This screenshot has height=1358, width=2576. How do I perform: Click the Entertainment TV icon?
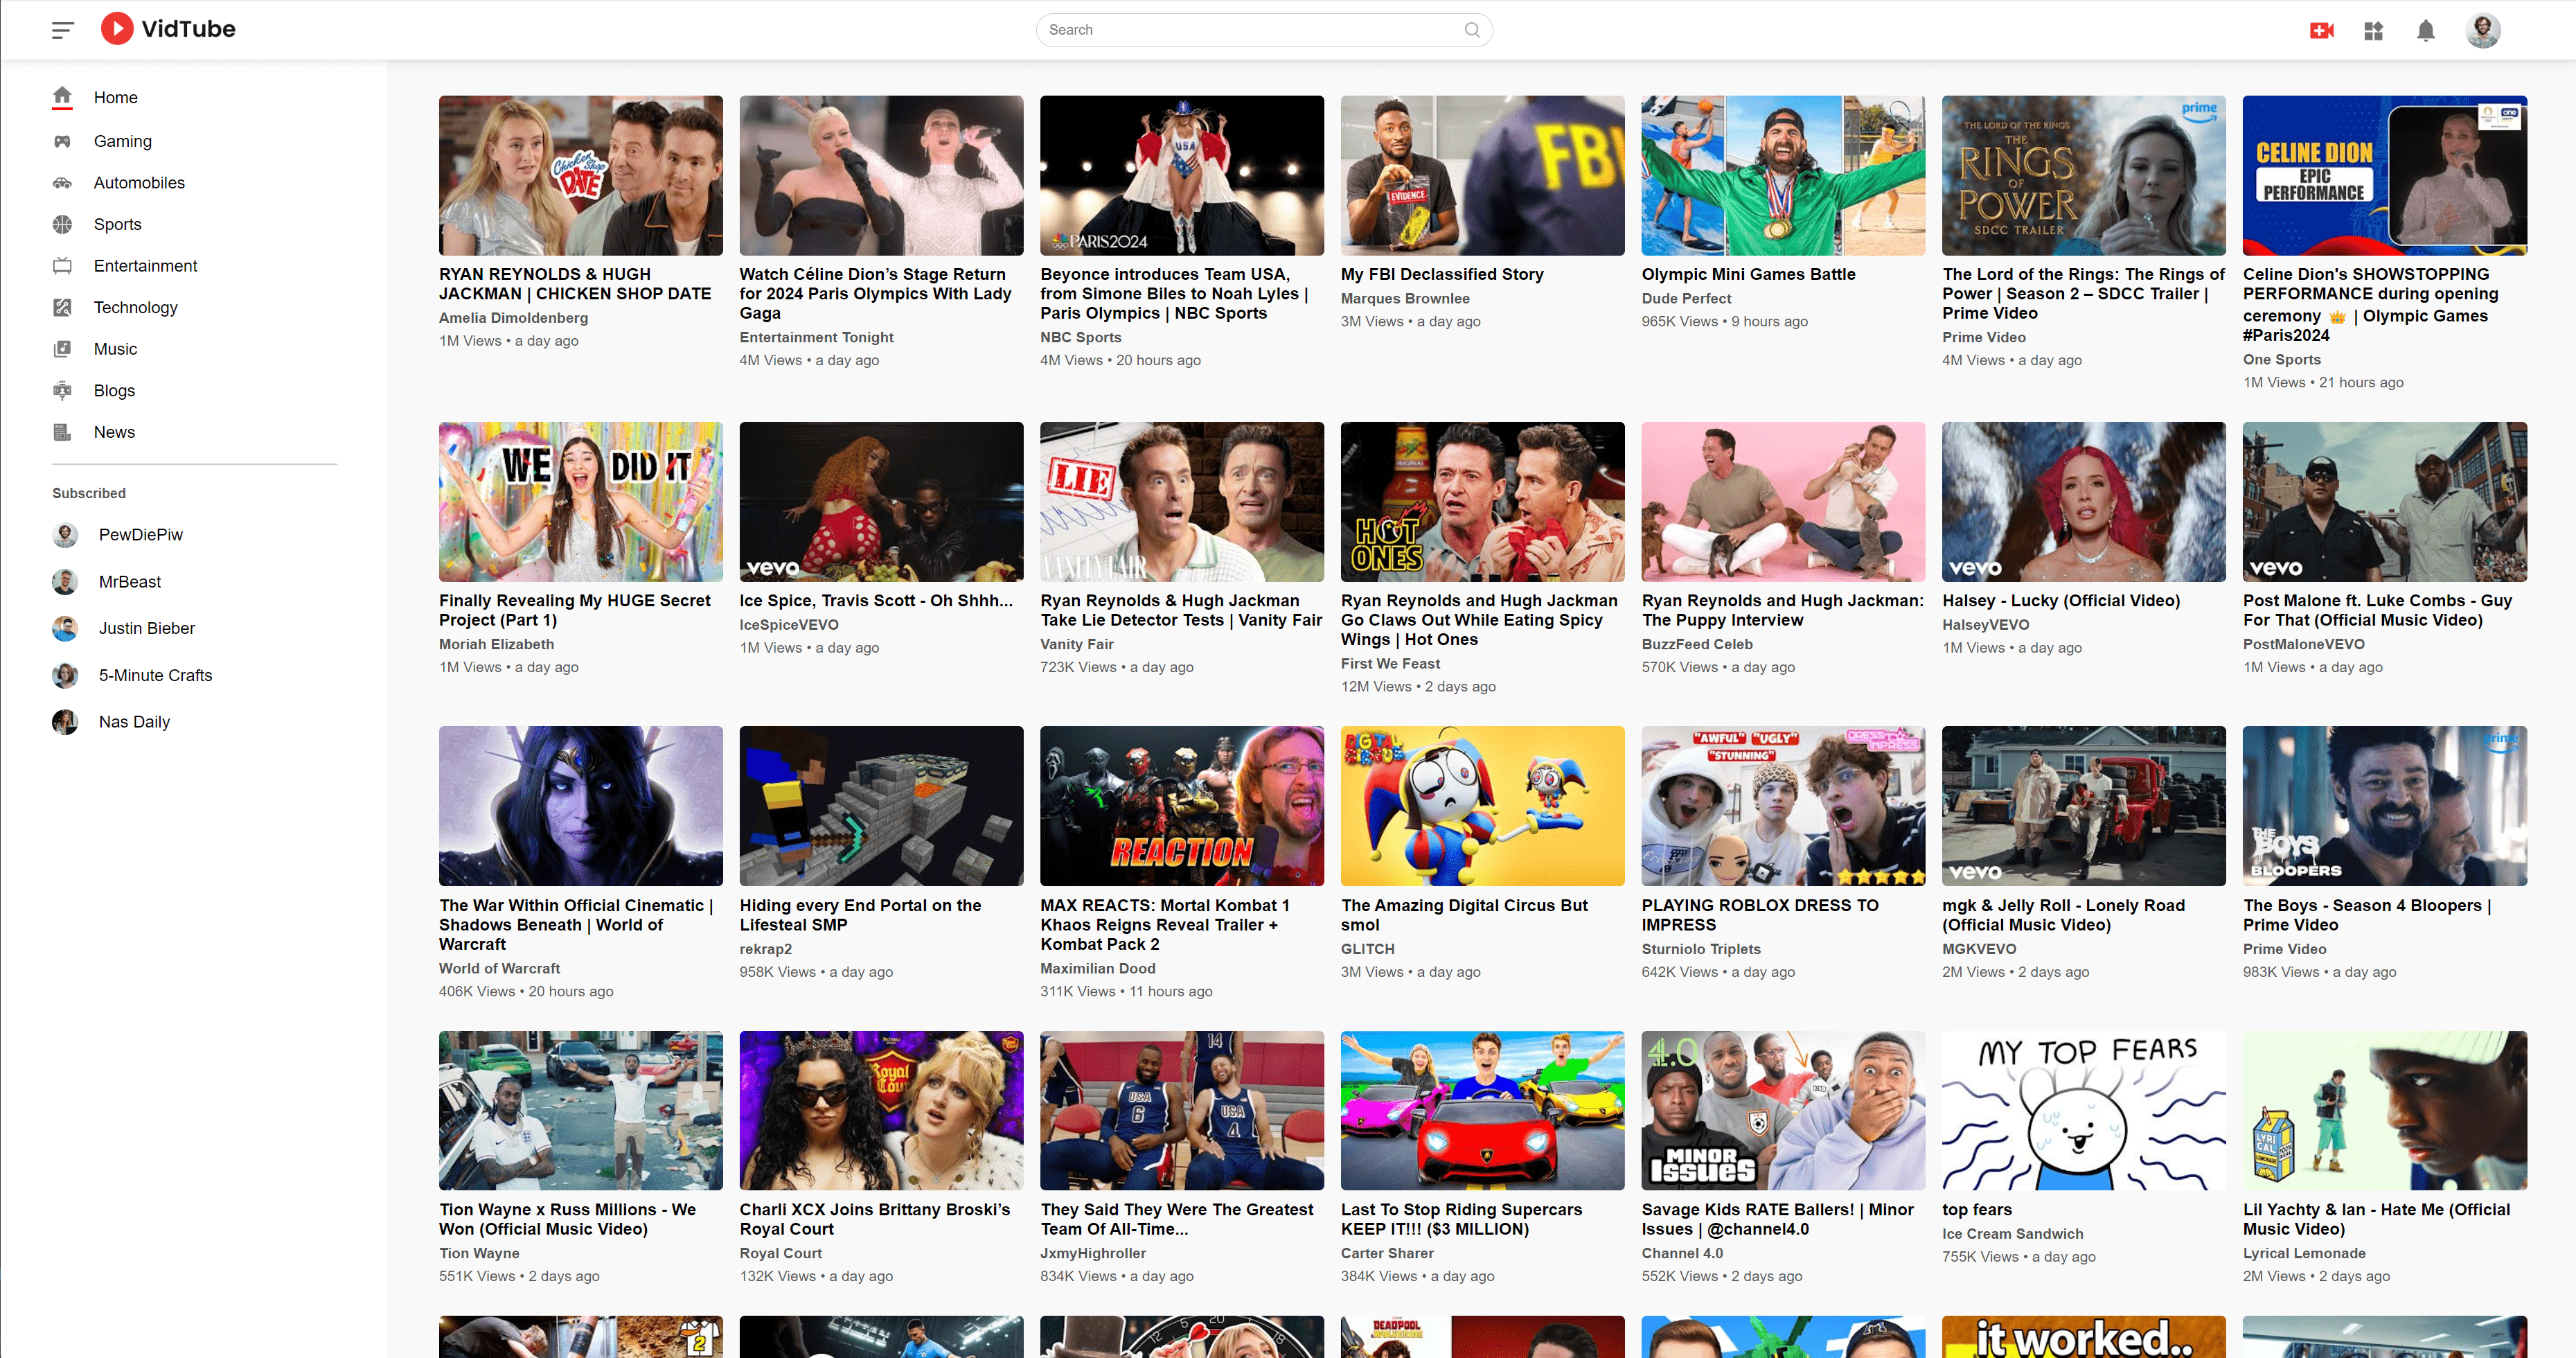(62, 266)
